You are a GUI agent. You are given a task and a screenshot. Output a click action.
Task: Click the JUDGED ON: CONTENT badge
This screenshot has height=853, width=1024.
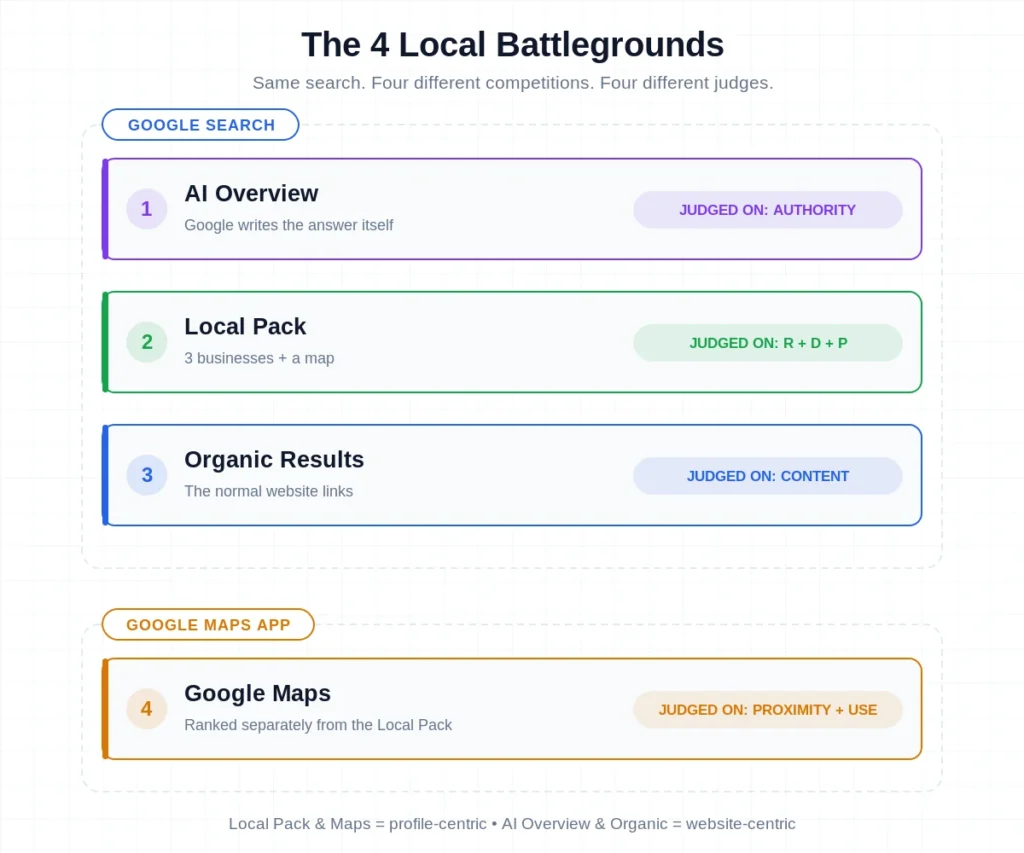(767, 476)
